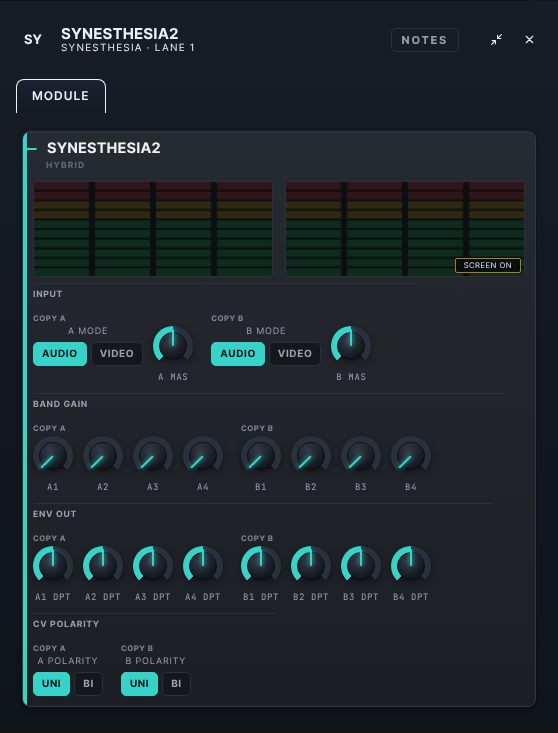Click the A4 DPT envelope knob
Screen dimensions: 558x733
203,566
